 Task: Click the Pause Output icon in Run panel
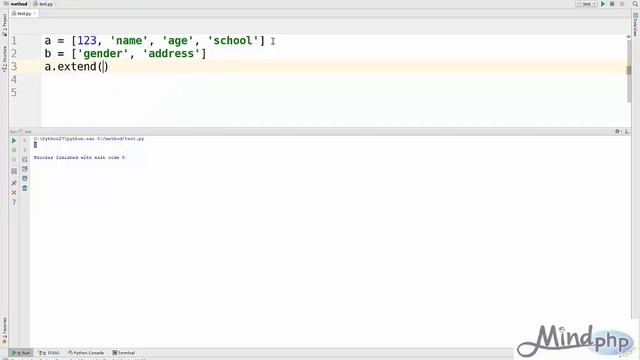[x=14, y=160]
